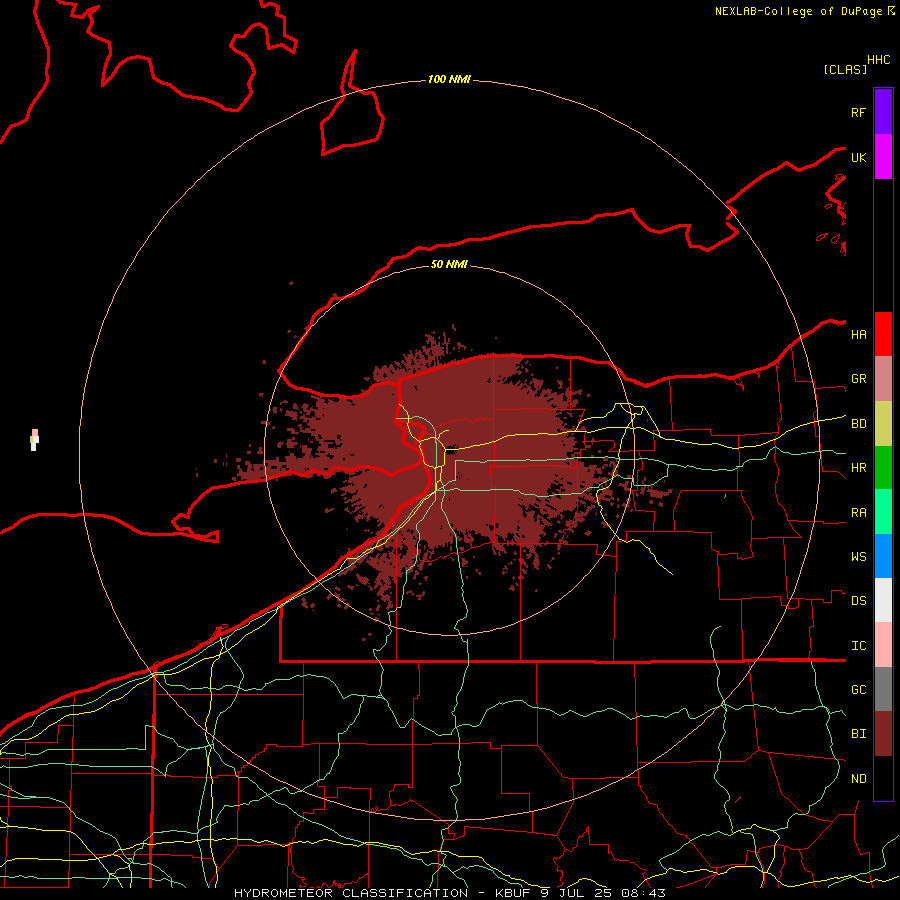Select the GR pink legend swatch
This screenshot has width=900, height=900.
coord(883,378)
